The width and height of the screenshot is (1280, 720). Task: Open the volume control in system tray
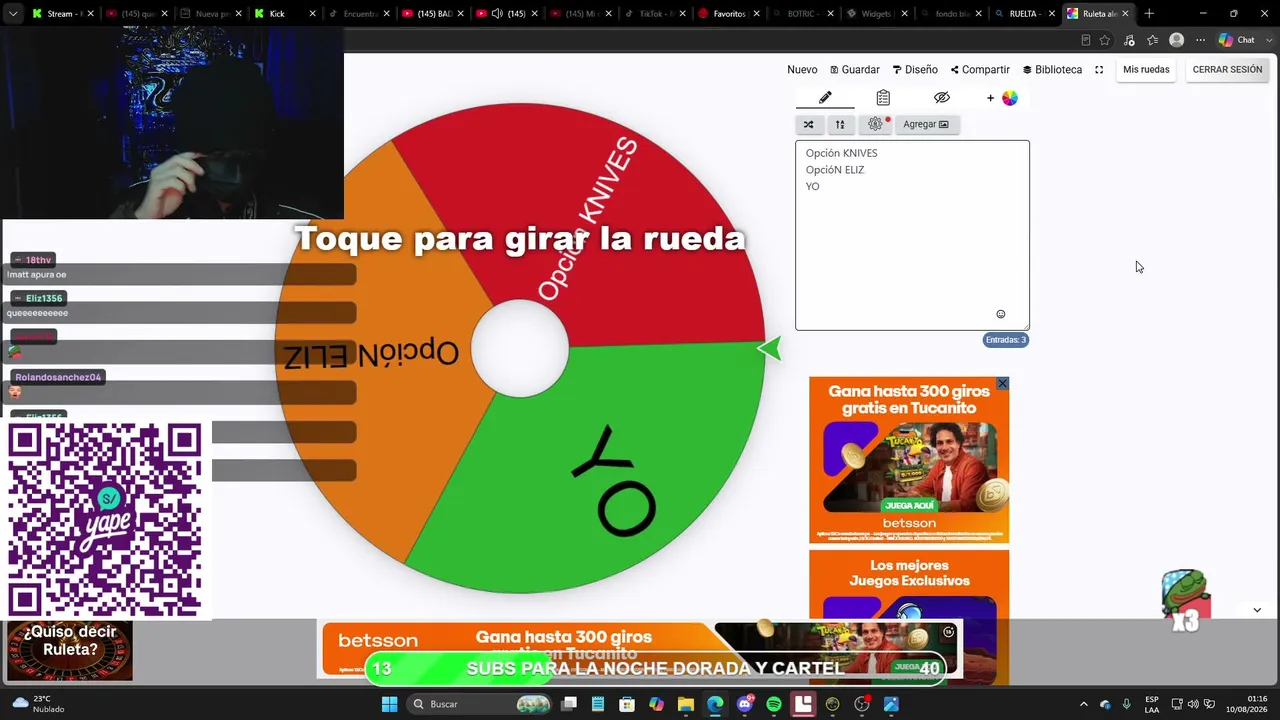click(x=1193, y=704)
